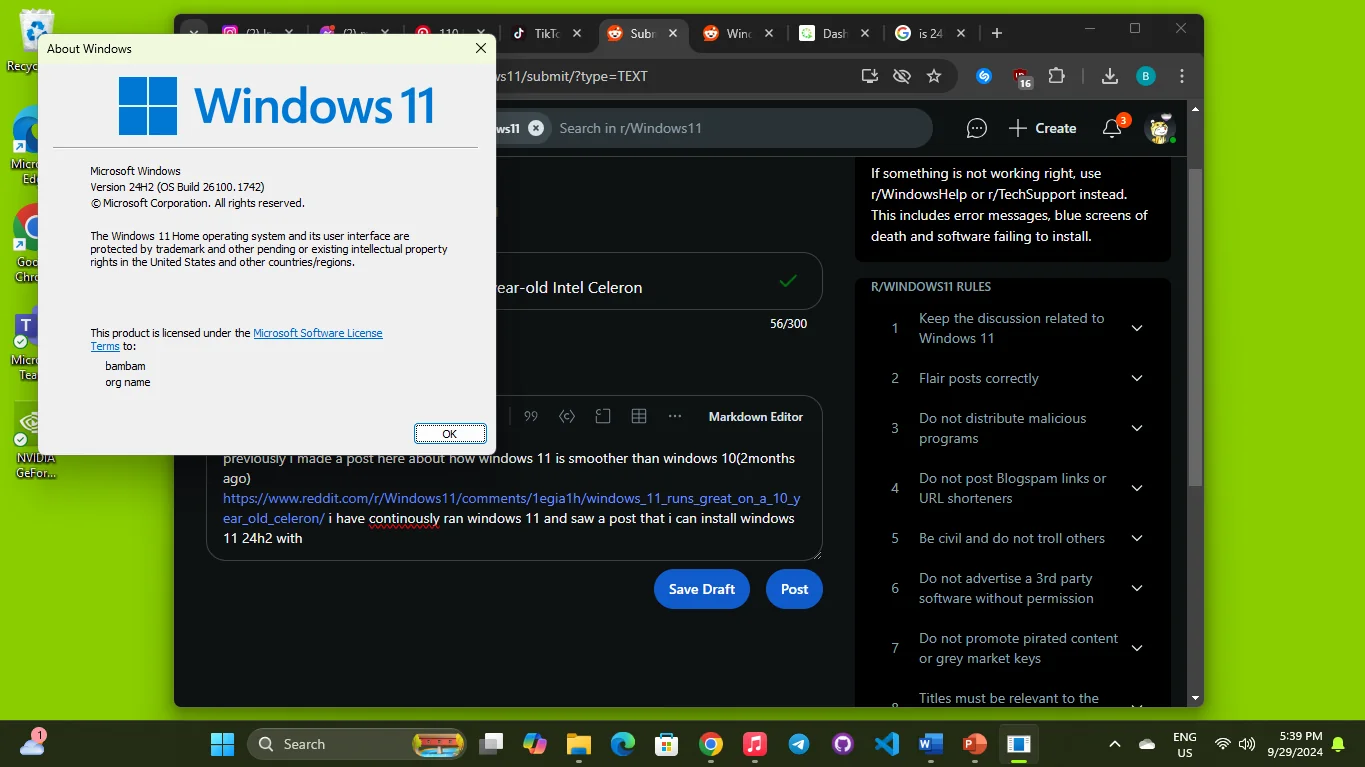This screenshot has width=1365, height=767.
Task: Open the Shazam extension icon
Action: (984, 76)
